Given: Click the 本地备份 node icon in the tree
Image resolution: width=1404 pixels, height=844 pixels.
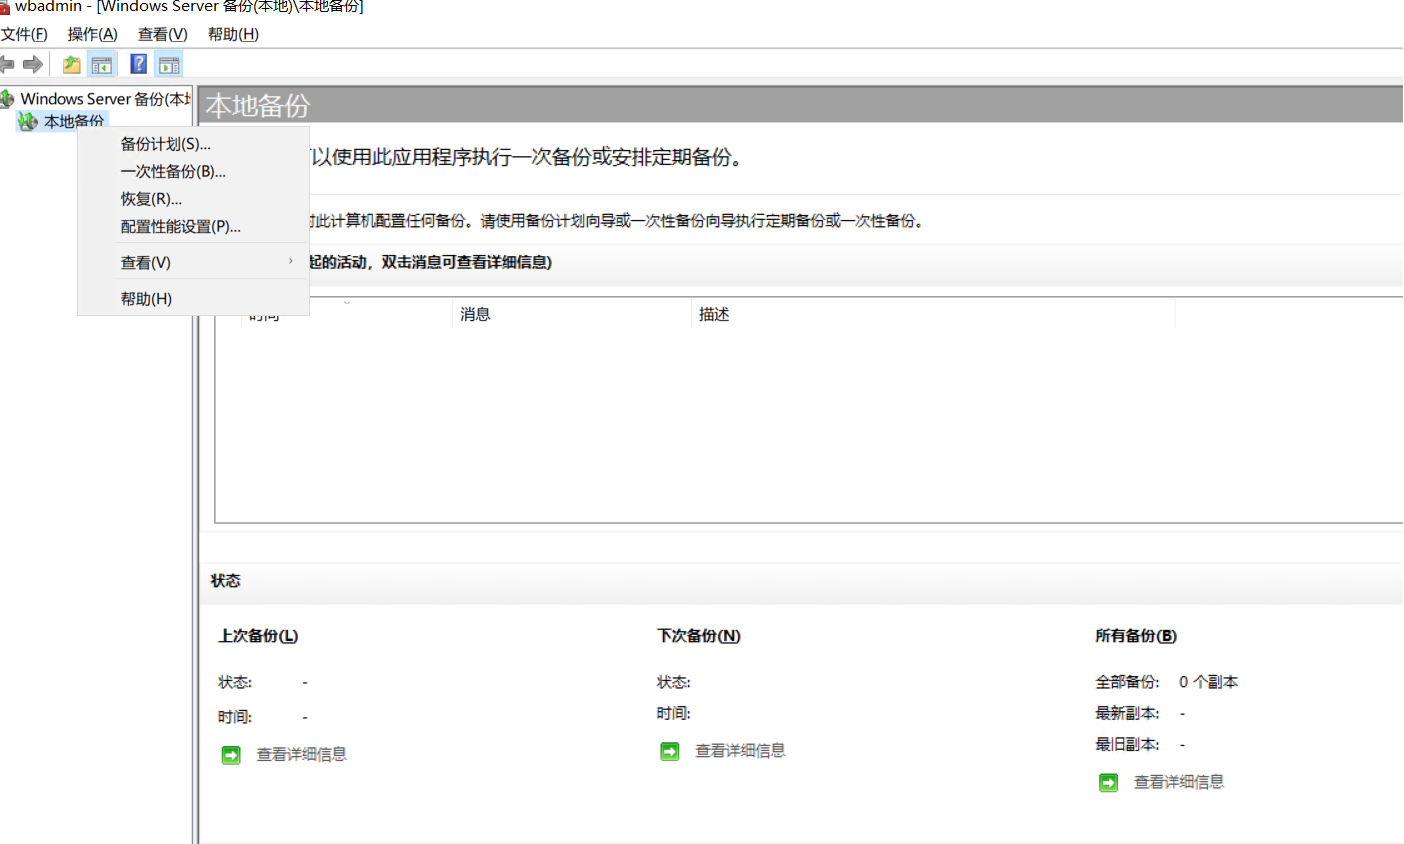Looking at the screenshot, I should 28,121.
